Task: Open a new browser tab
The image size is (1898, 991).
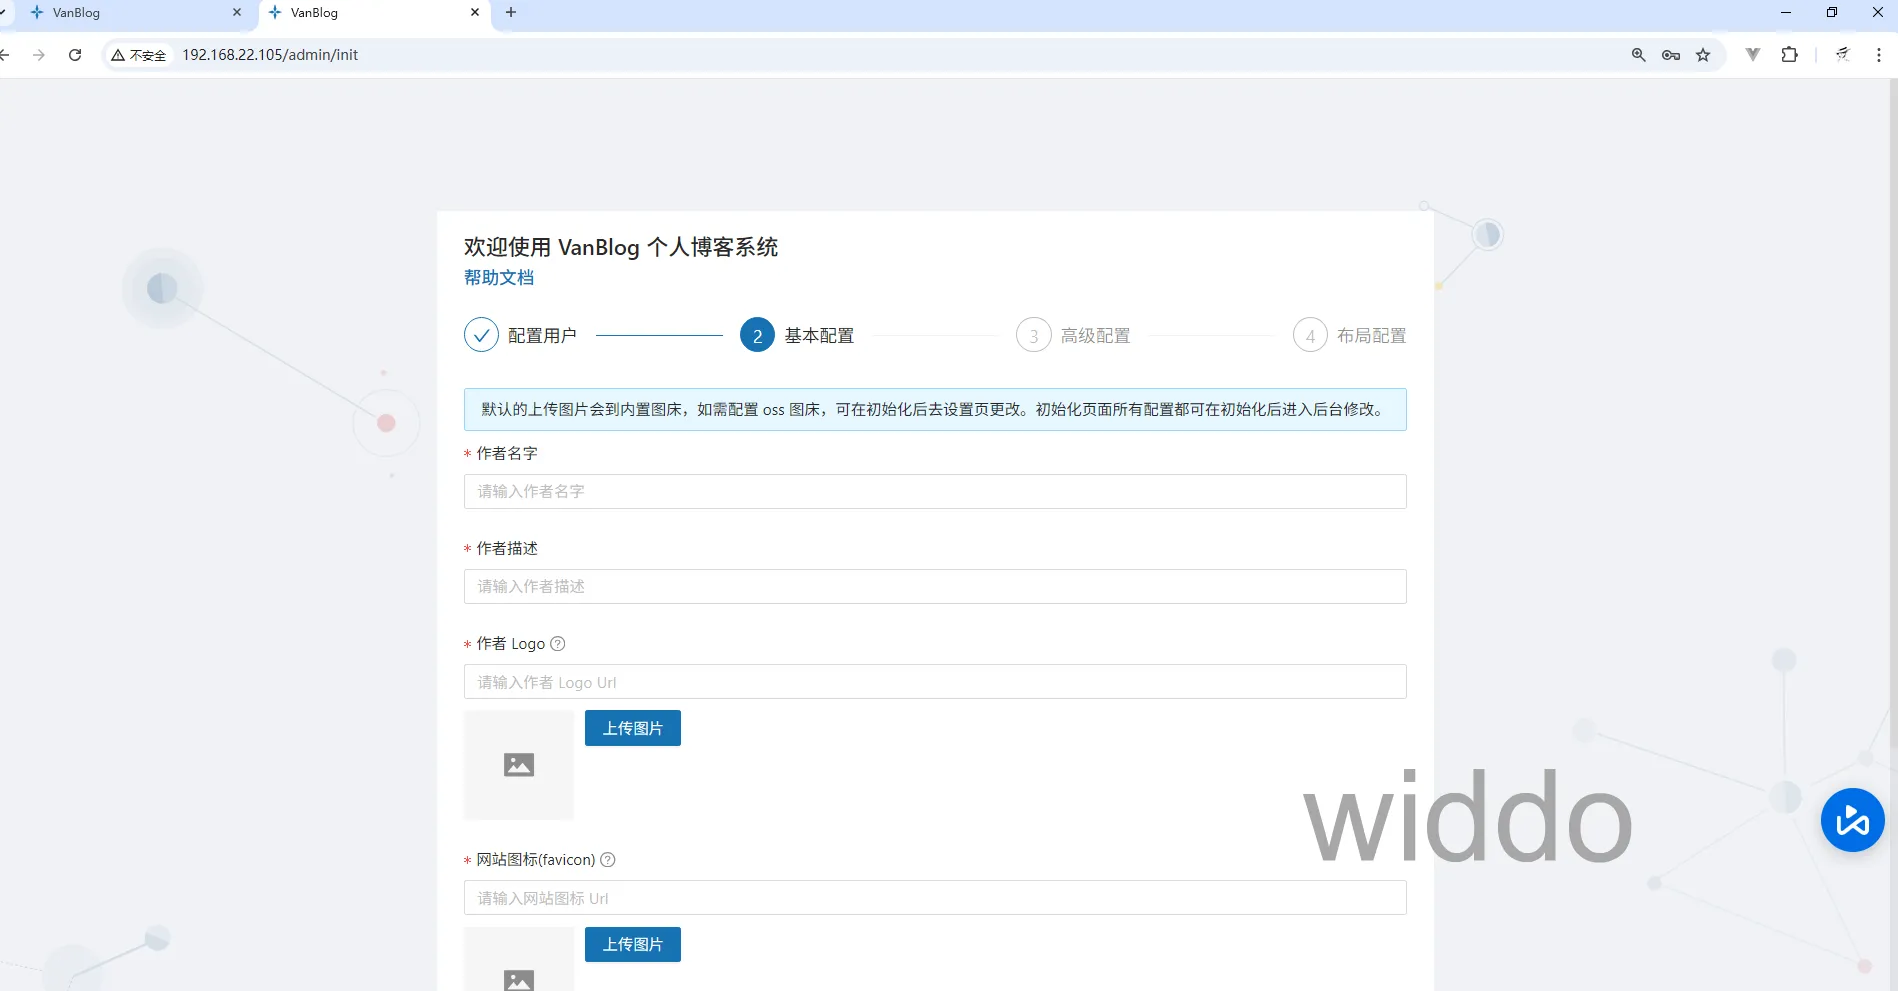Action: point(511,13)
